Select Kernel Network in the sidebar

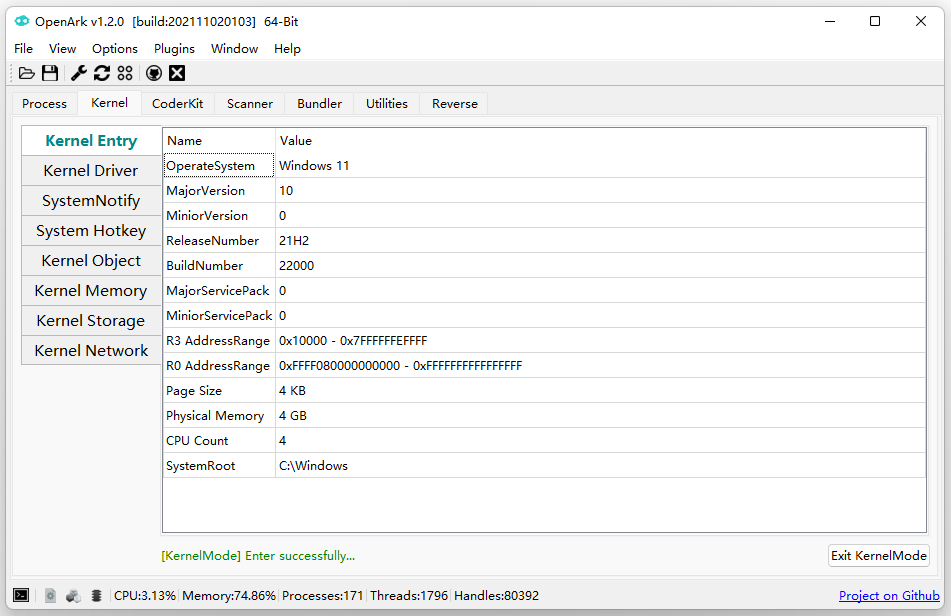click(91, 350)
